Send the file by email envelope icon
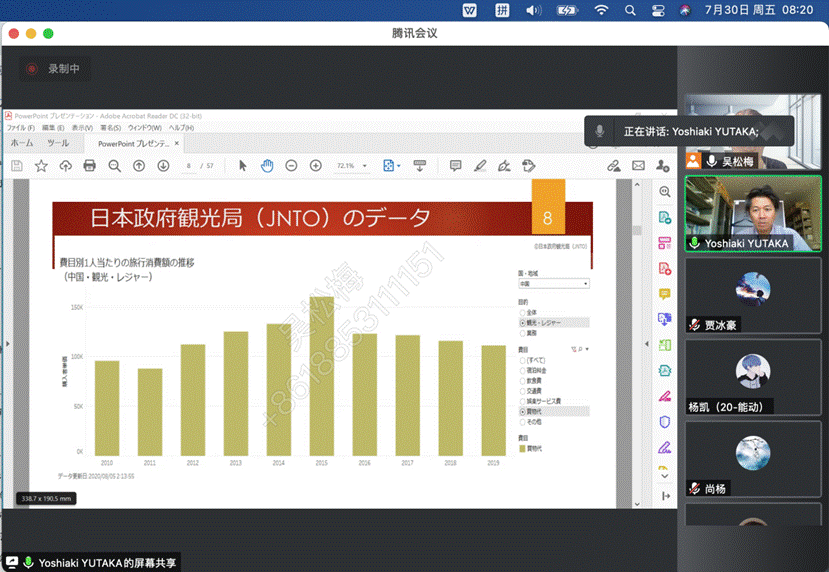The height and width of the screenshot is (572, 829). pyautogui.click(x=639, y=166)
